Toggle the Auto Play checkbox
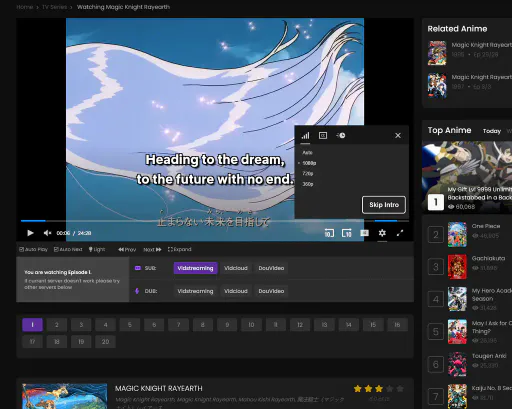Image resolution: width=512 pixels, height=409 pixels. pos(33,249)
